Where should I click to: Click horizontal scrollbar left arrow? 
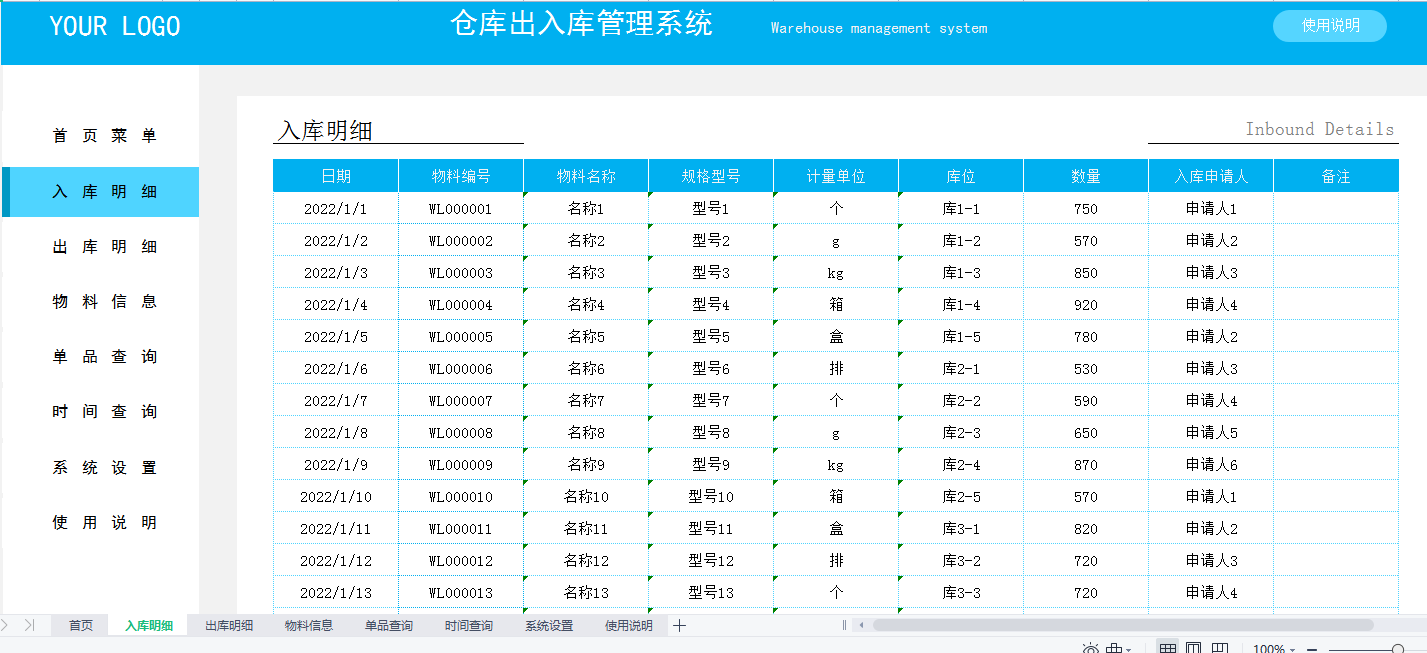coord(861,626)
